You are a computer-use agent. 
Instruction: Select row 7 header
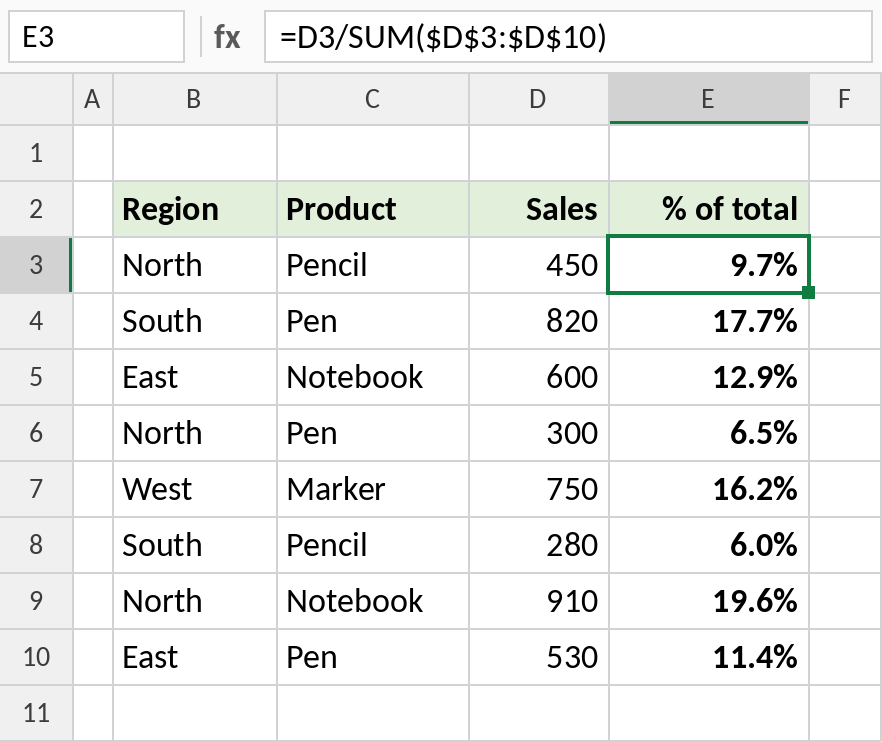tap(36, 489)
